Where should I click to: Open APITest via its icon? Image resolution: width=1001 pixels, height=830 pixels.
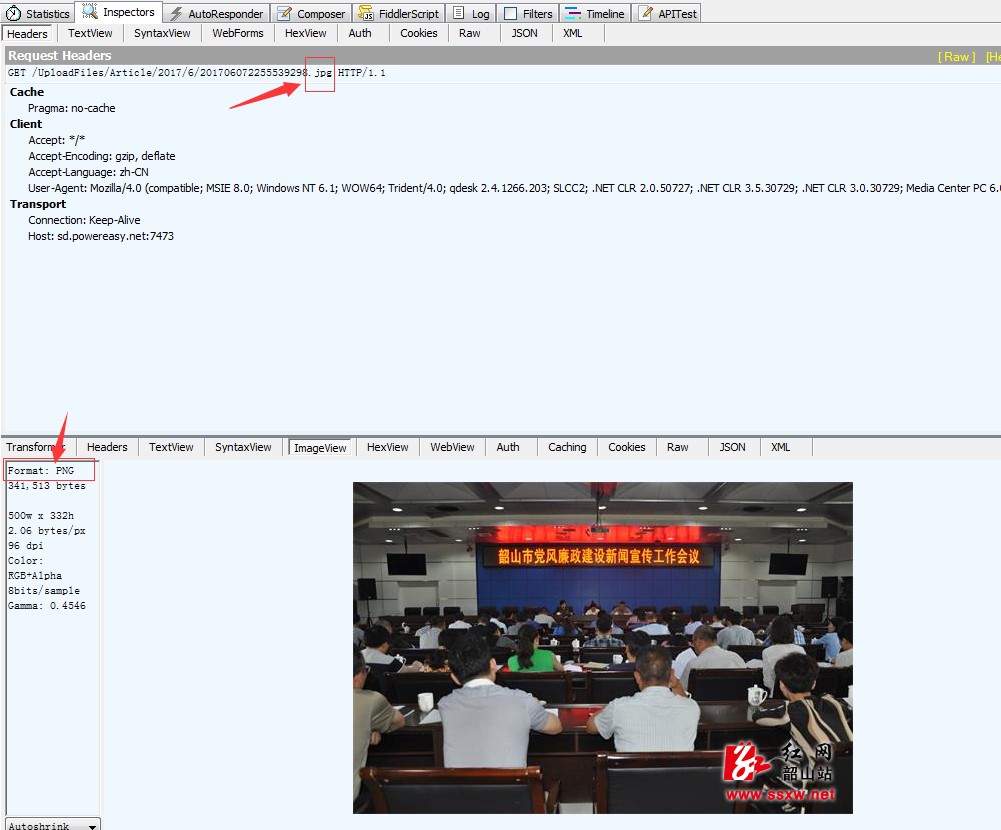[646, 14]
